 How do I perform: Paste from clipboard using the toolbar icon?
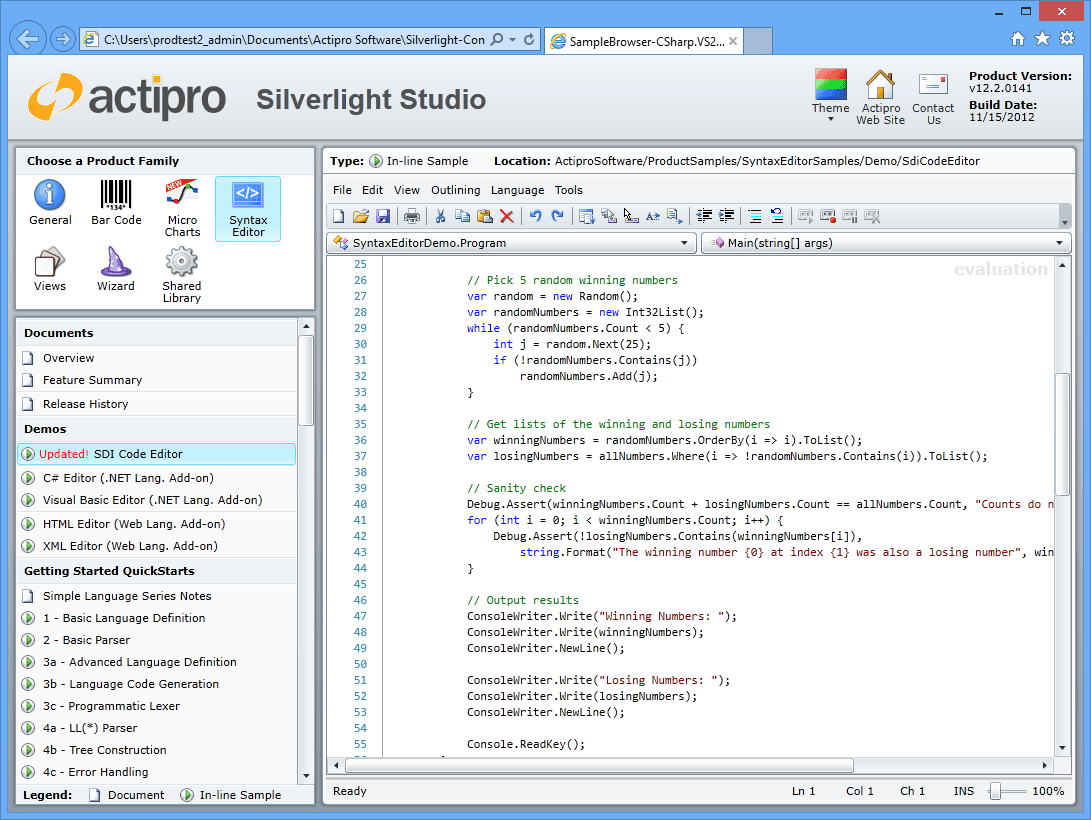[x=485, y=216]
